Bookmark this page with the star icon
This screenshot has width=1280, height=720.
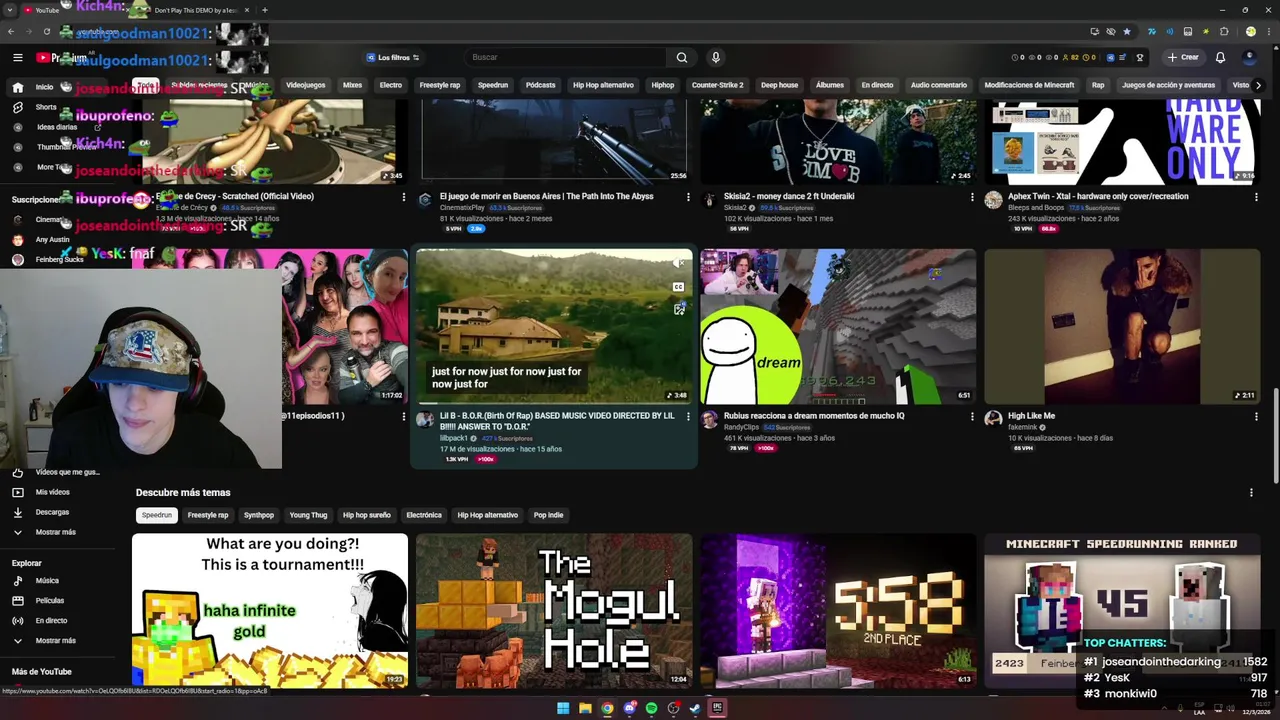1127,31
